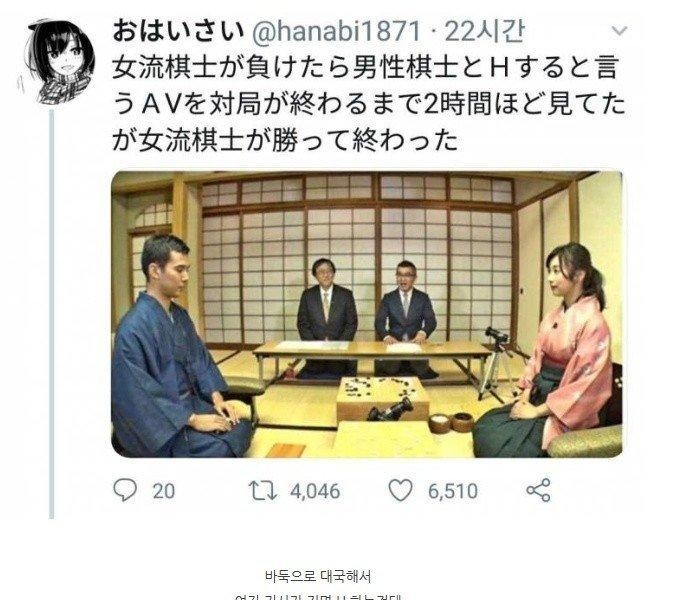
Task: Open the おはいさい display name profile
Action: click(x=177, y=31)
